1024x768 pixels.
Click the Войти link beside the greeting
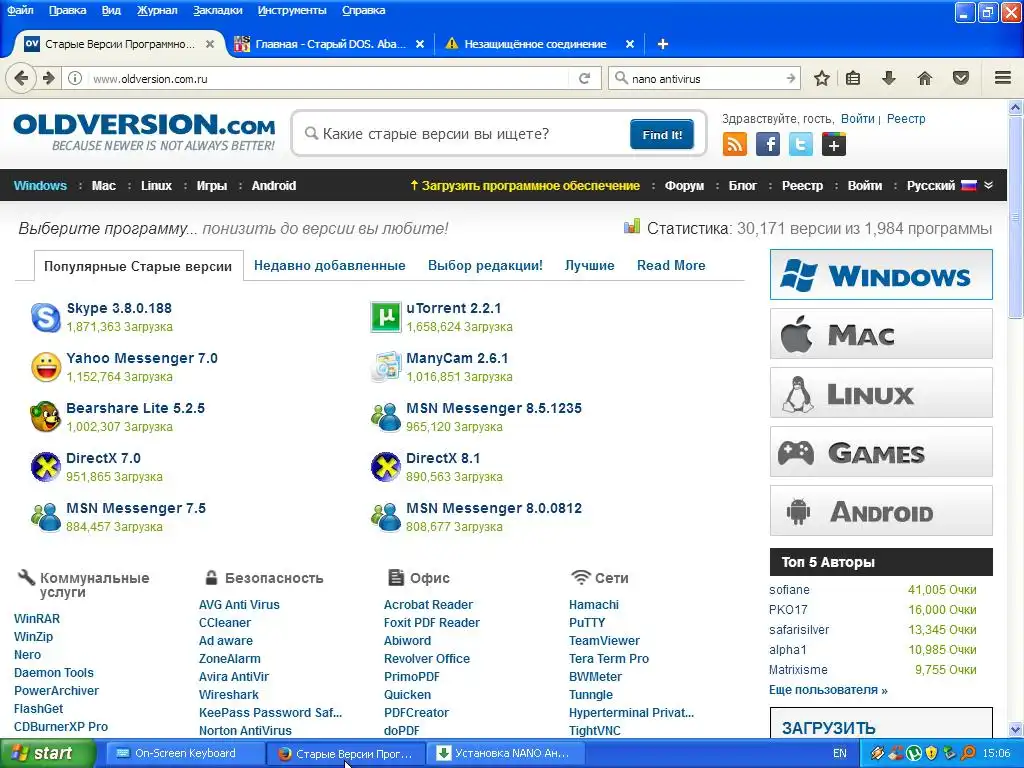click(857, 119)
